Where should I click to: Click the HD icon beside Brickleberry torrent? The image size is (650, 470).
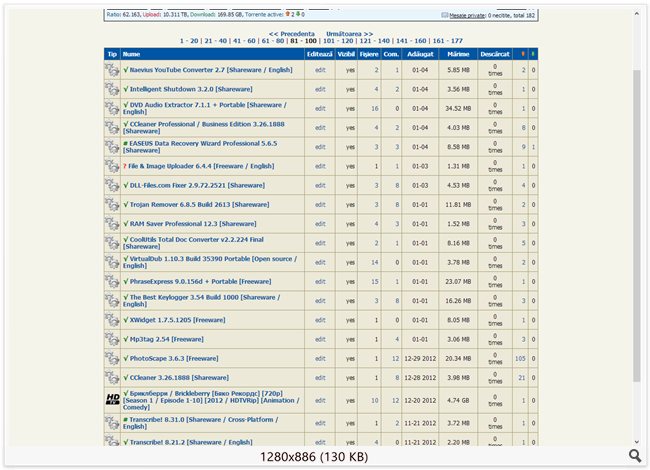click(112, 400)
